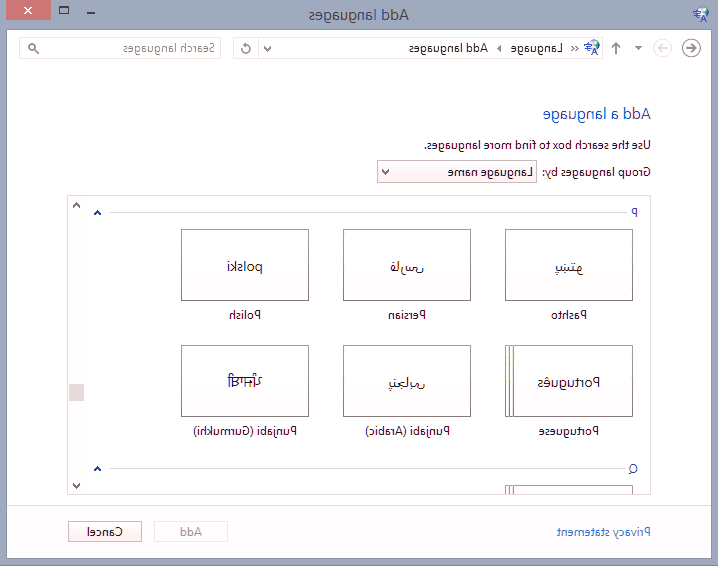Open the Privacy statement link
This screenshot has width=718, height=566.
[x=603, y=532]
